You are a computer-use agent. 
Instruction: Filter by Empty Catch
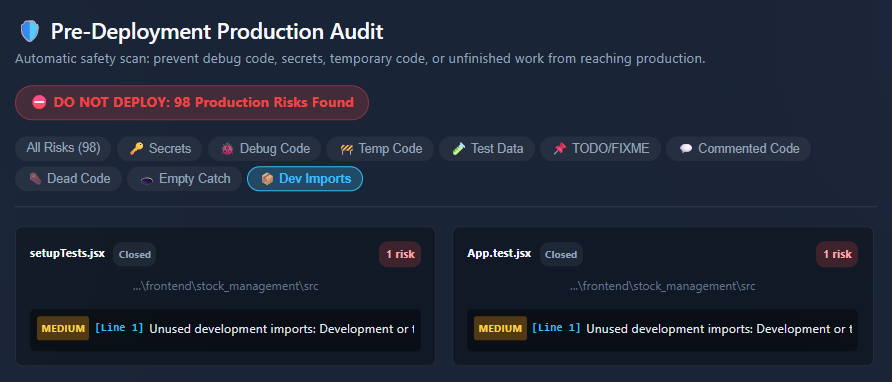[184, 179]
